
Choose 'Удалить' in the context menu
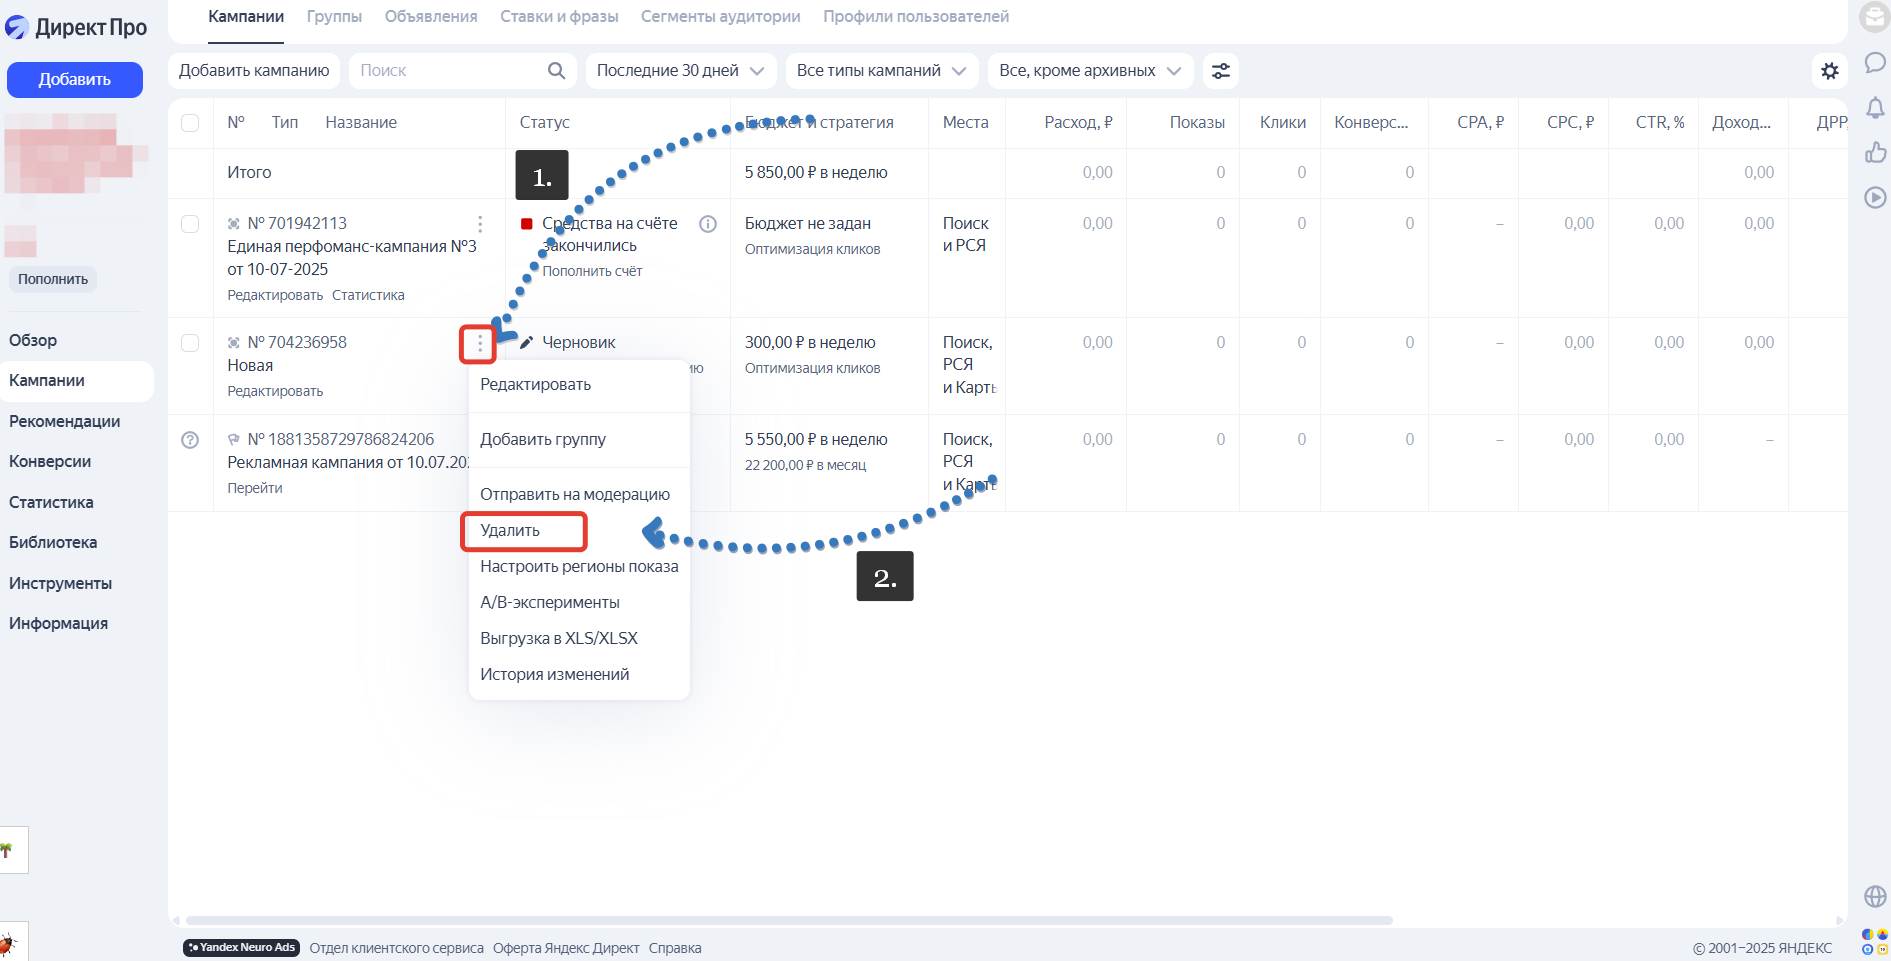tap(510, 531)
